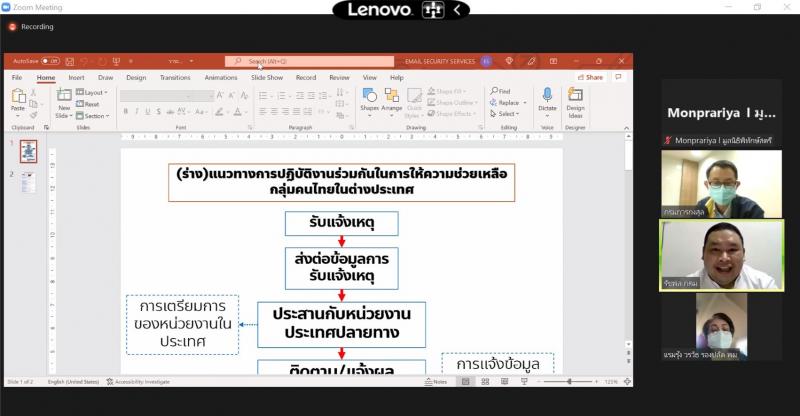Switch to the Insert ribbon tab
Viewport: 800px width, 416px height.
click(x=77, y=78)
